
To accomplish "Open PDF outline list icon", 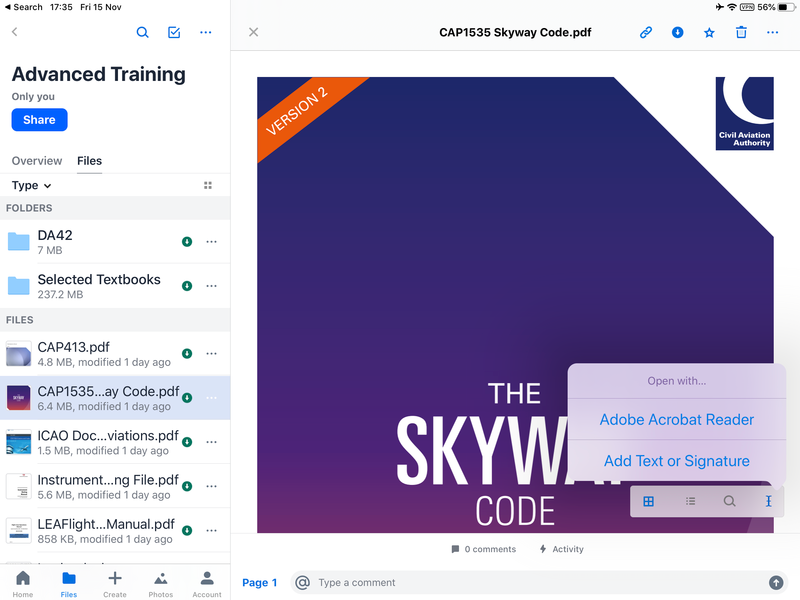I will (x=690, y=502).
